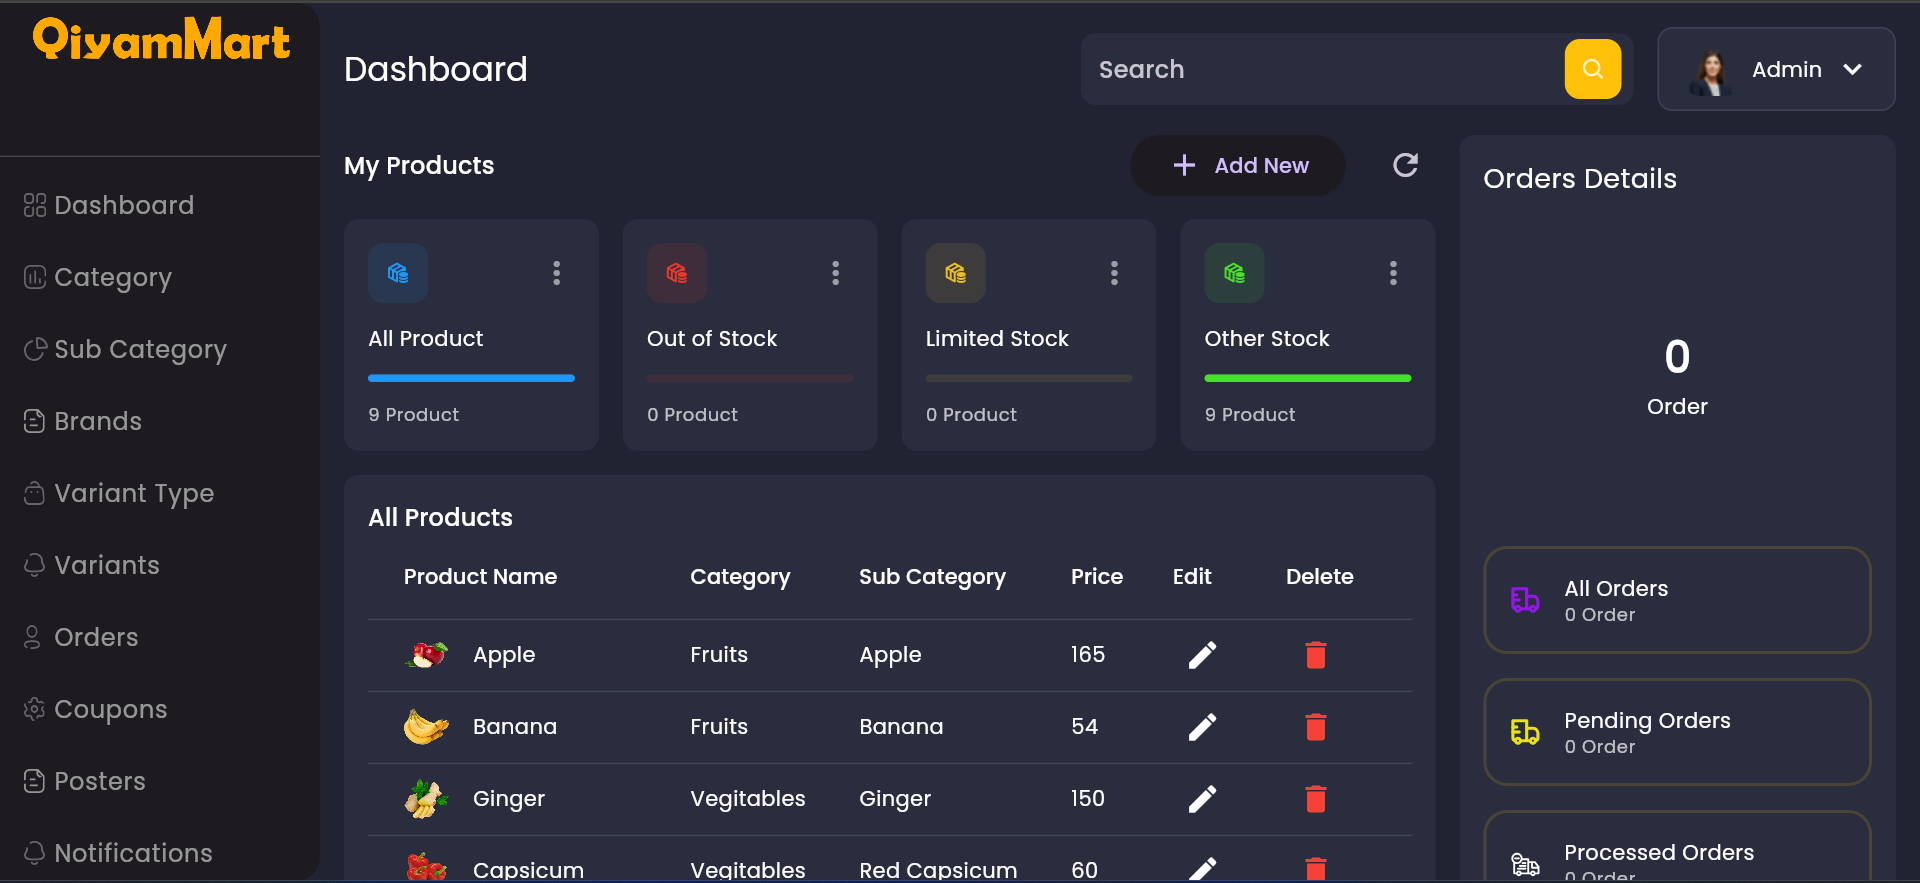Click the pencil icon for Ginger
The image size is (1920, 883).
click(x=1202, y=799)
